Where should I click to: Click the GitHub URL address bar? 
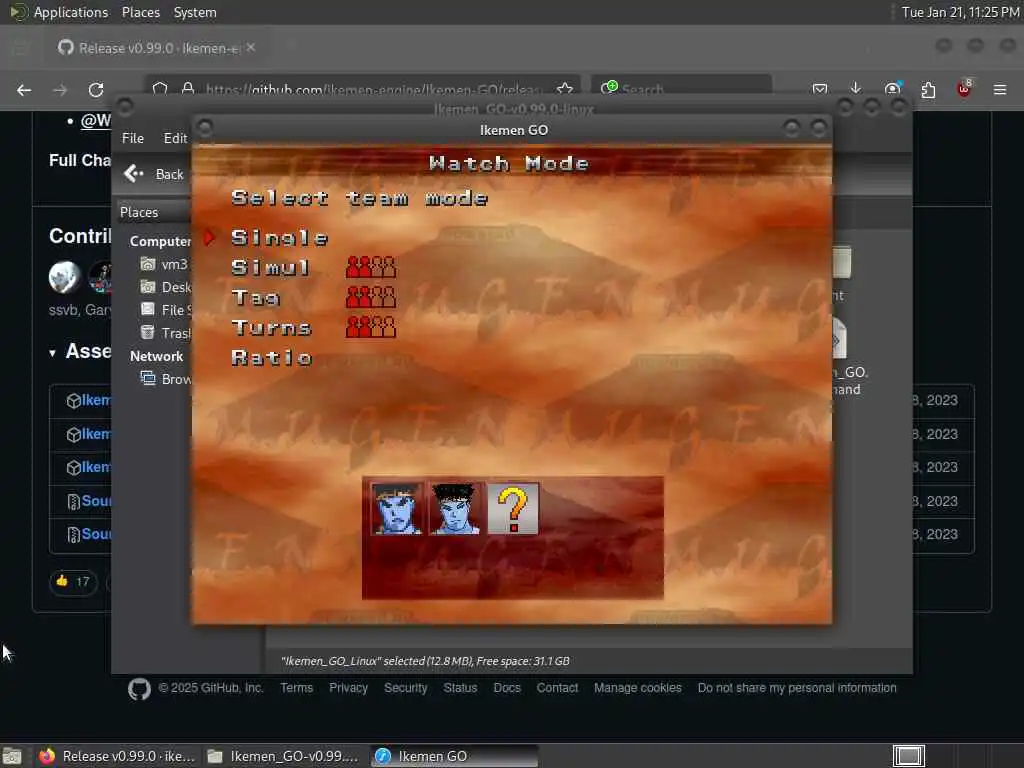(372, 89)
